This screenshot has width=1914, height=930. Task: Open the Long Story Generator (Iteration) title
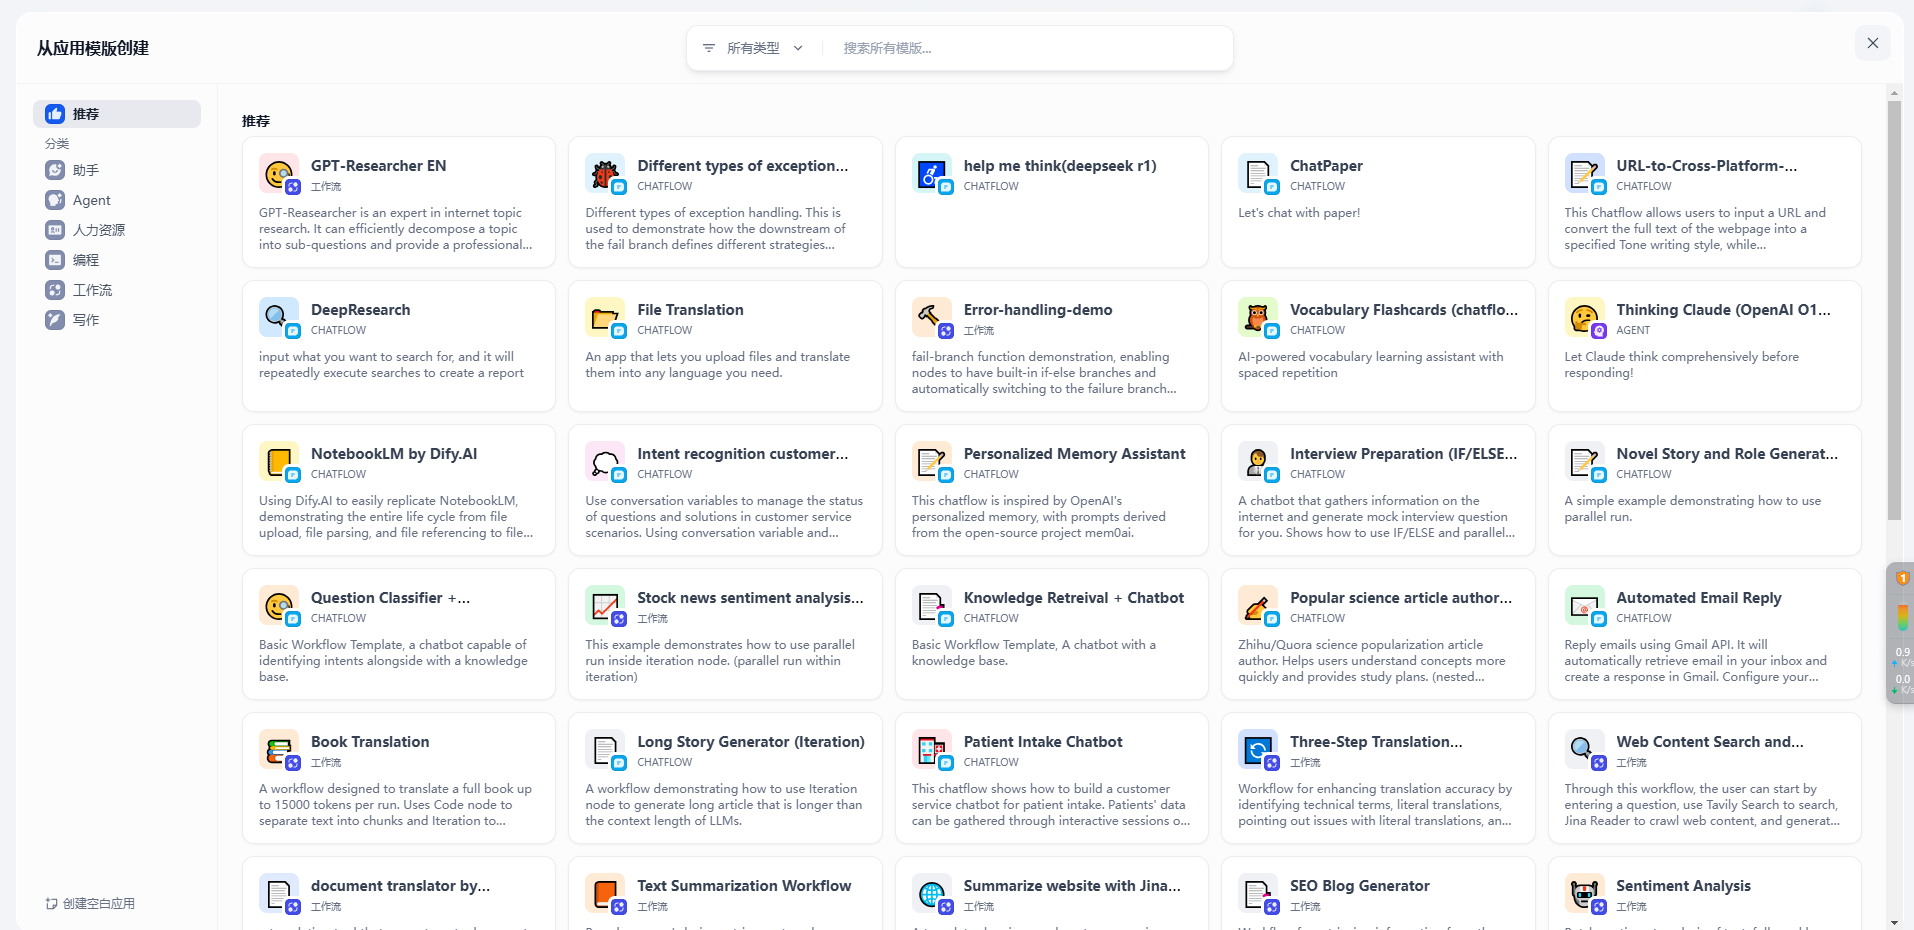pos(751,742)
